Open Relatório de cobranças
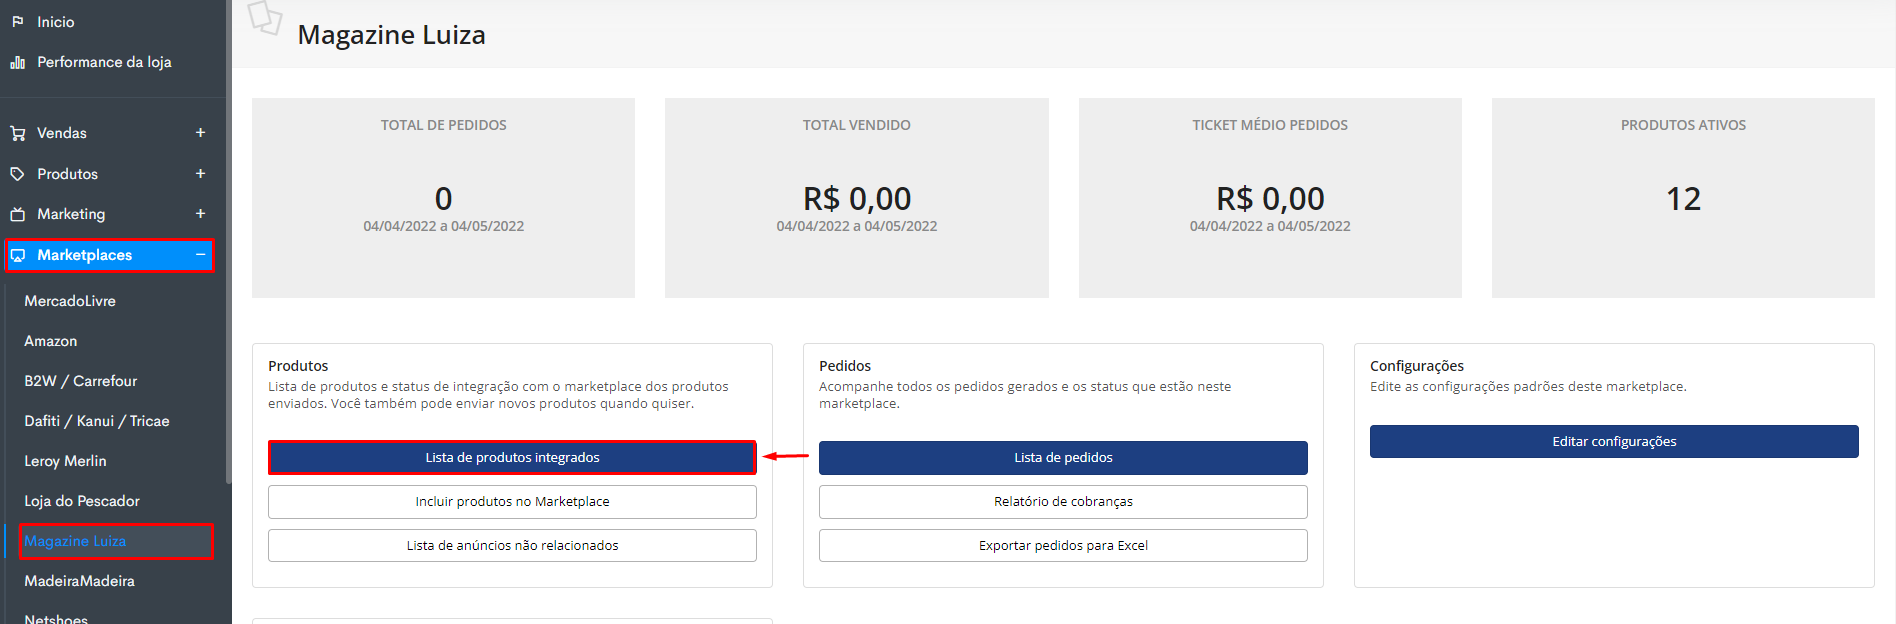The height and width of the screenshot is (624, 1896). tap(1063, 501)
